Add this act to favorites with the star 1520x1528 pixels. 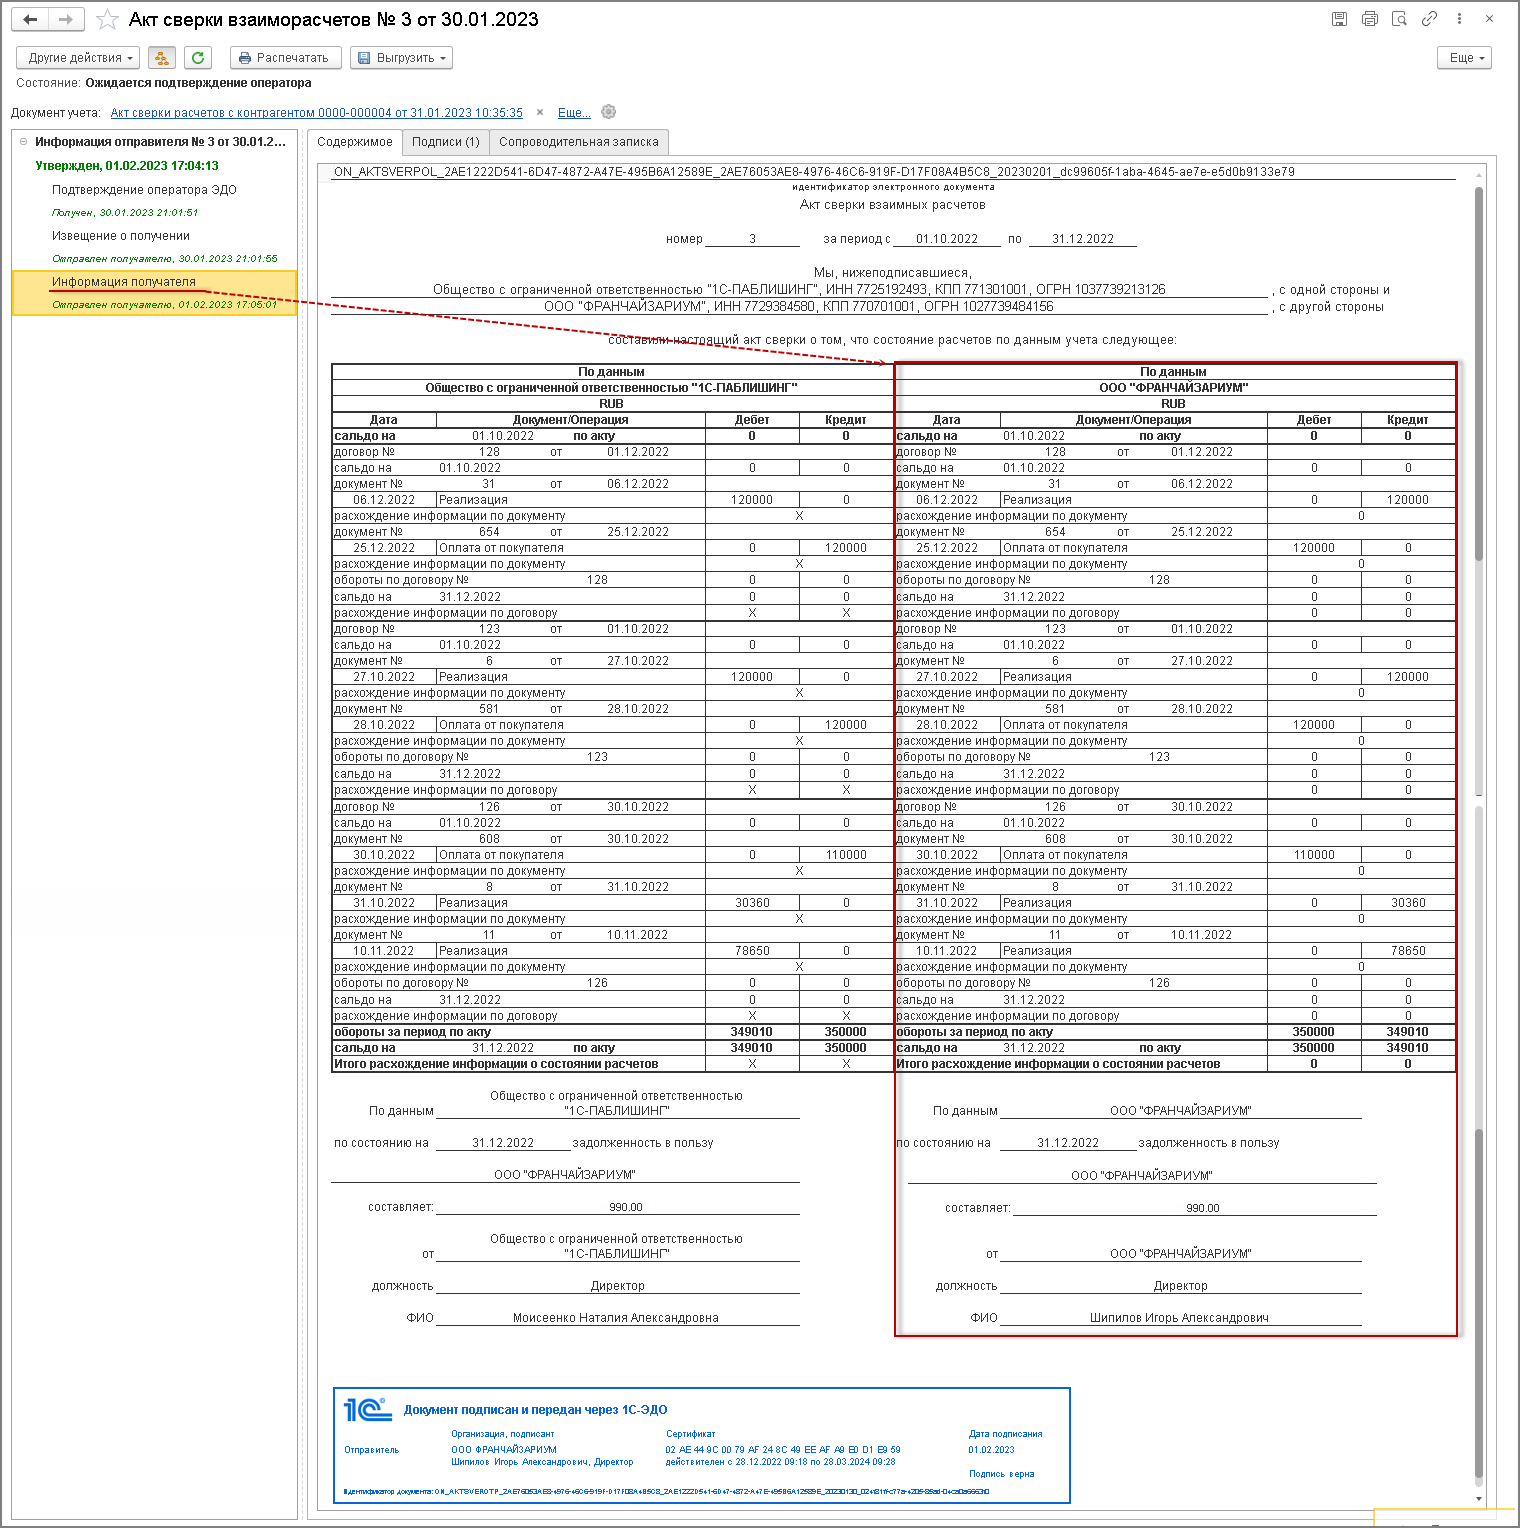click(x=107, y=20)
